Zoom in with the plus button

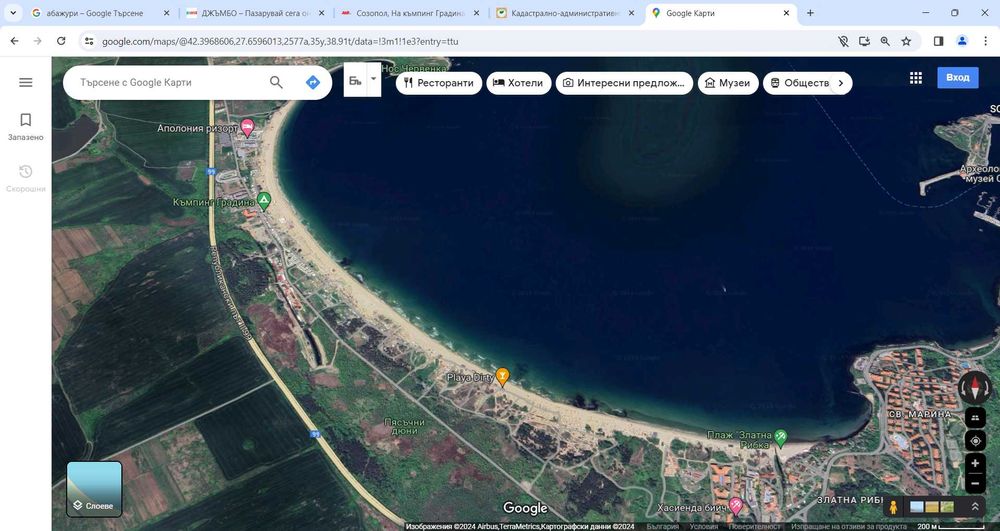pyautogui.click(x=975, y=463)
